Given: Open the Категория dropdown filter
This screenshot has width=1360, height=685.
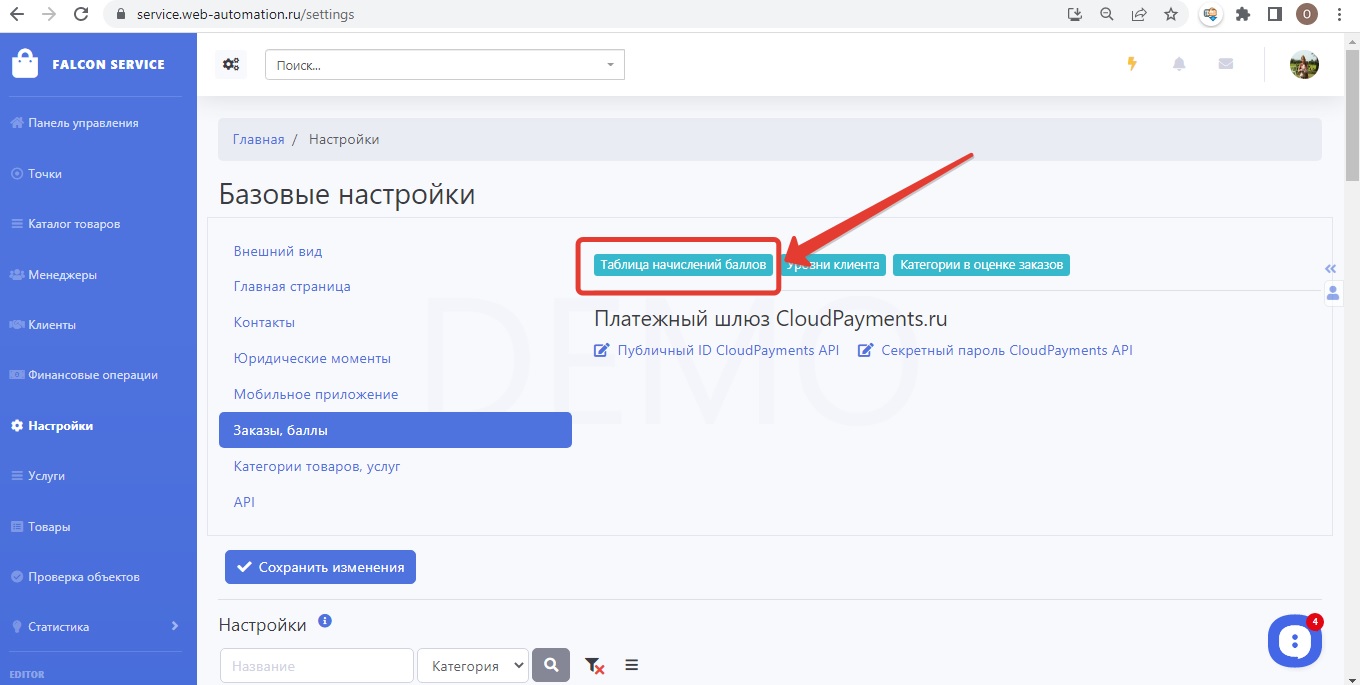Looking at the screenshot, I should point(473,665).
